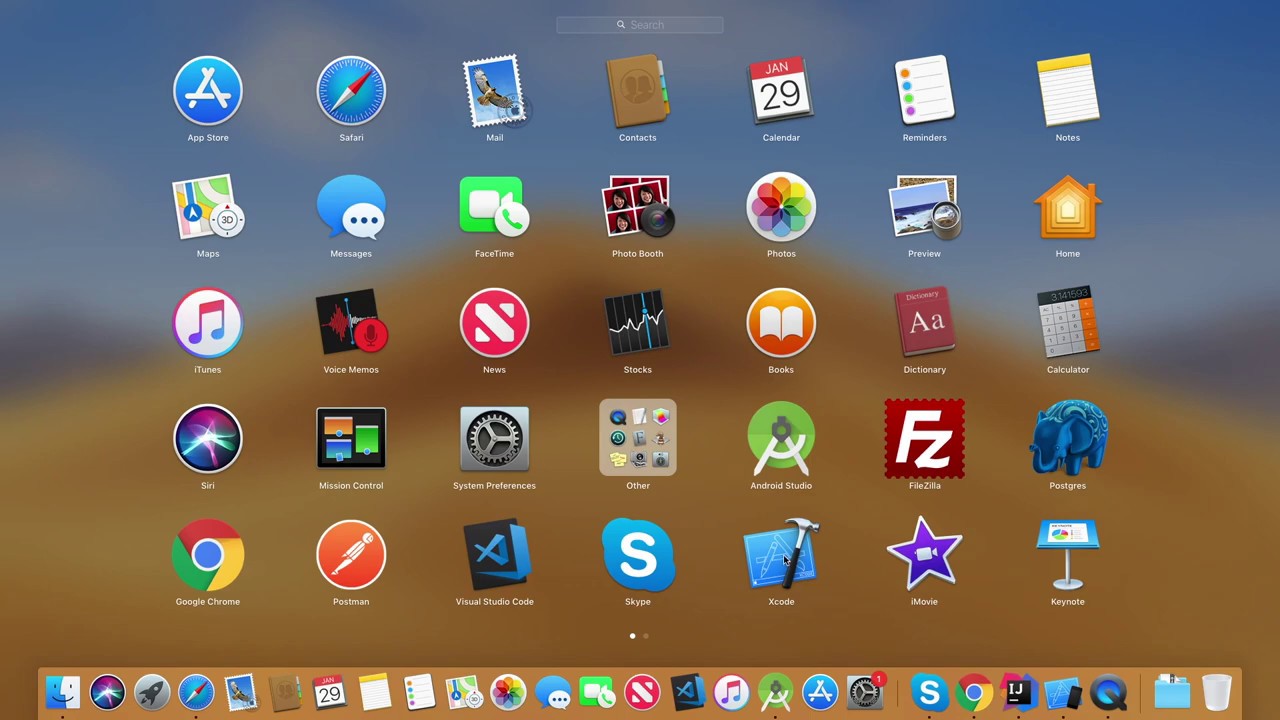Open Calendar from the Launchpad grid
Viewport: 1280px width, 720px height.
pyautogui.click(x=781, y=92)
